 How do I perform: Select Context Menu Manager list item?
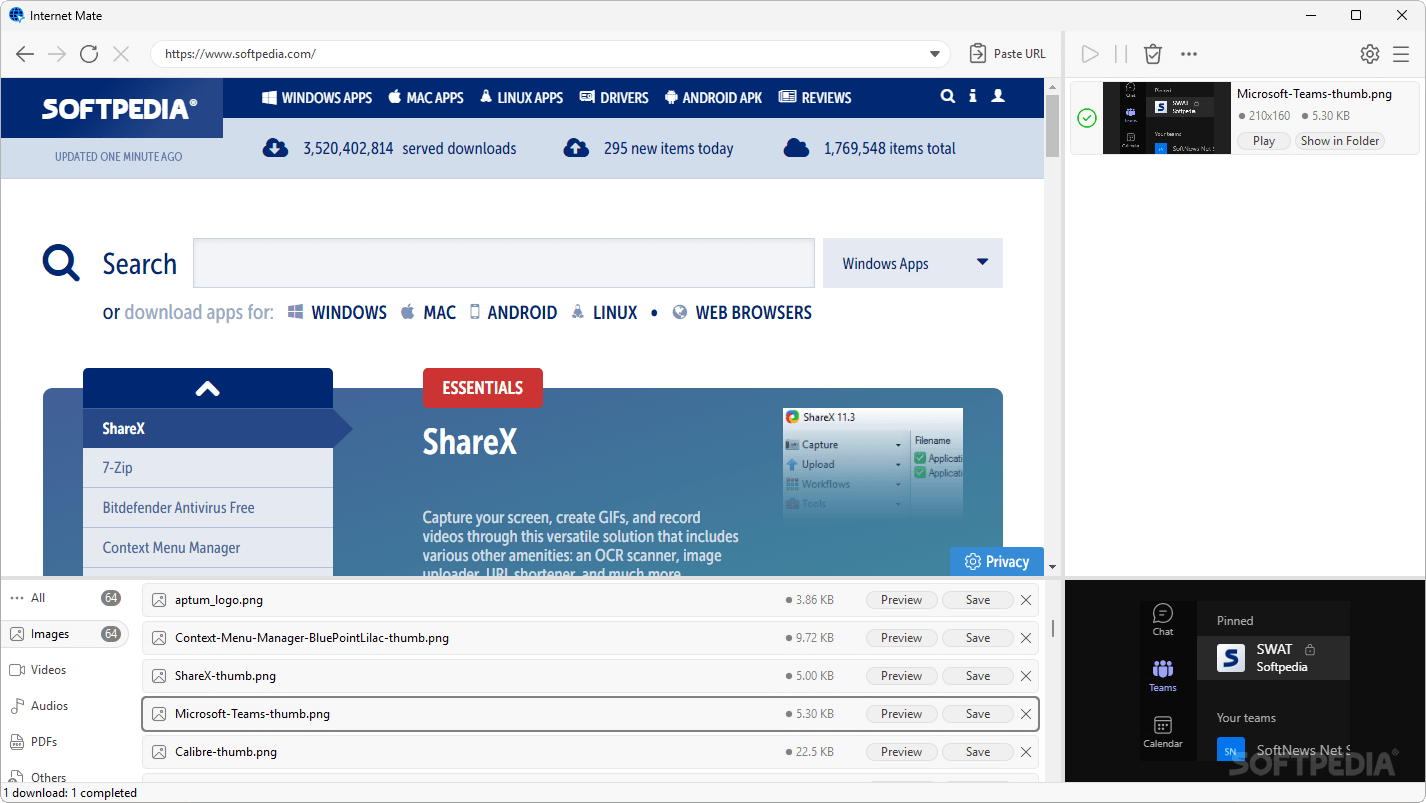pos(208,548)
